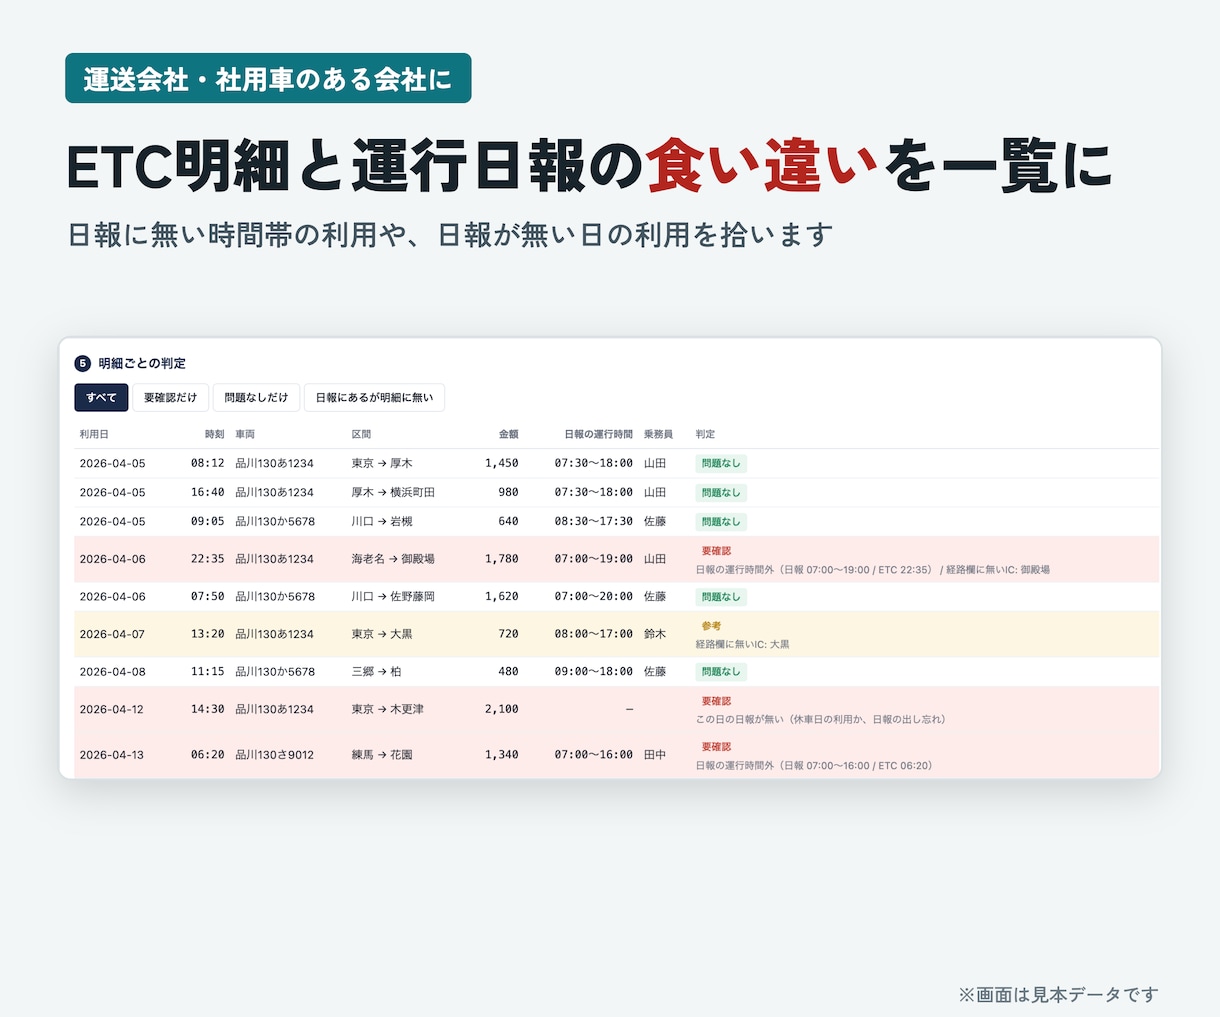Screen dimensions: 1220x1017
Task: Click the 日報の運行時間 column header
Action: [x=598, y=434]
